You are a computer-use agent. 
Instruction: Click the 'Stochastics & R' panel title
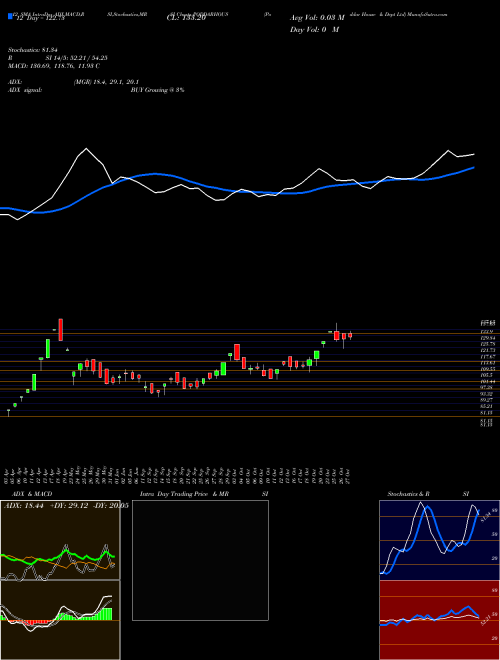pyautogui.click(x=409, y=494)
